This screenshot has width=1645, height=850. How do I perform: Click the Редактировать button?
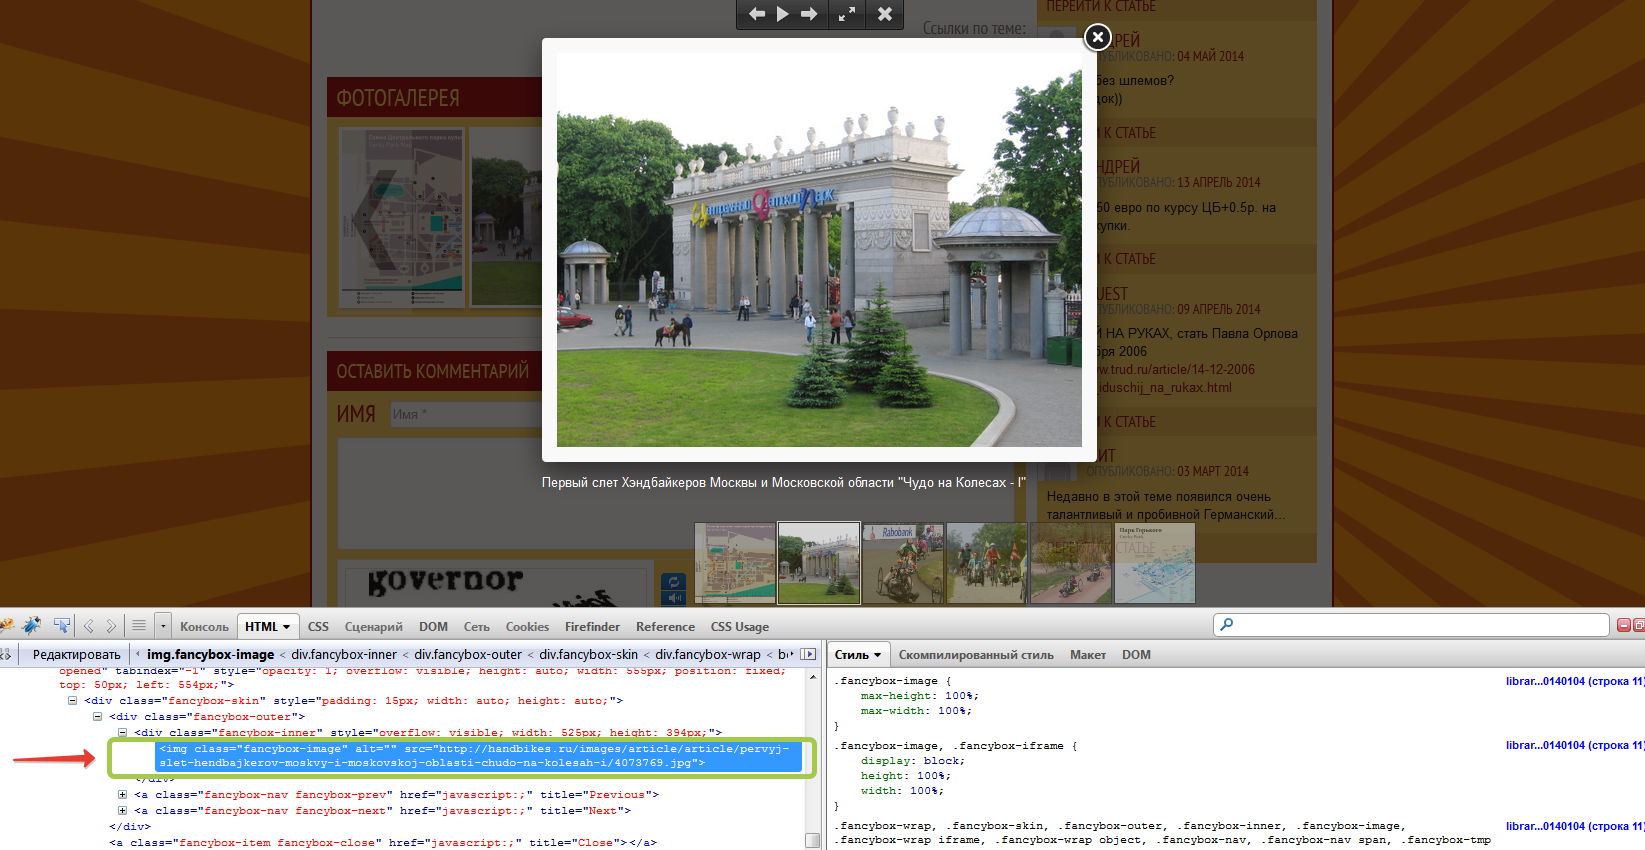point(76,655)
